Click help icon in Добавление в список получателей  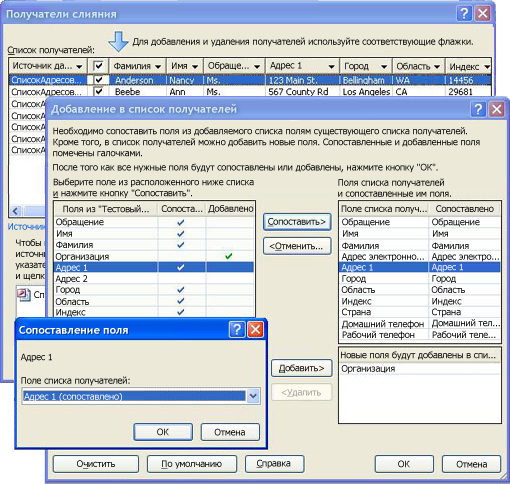click(x=478, y=109)
